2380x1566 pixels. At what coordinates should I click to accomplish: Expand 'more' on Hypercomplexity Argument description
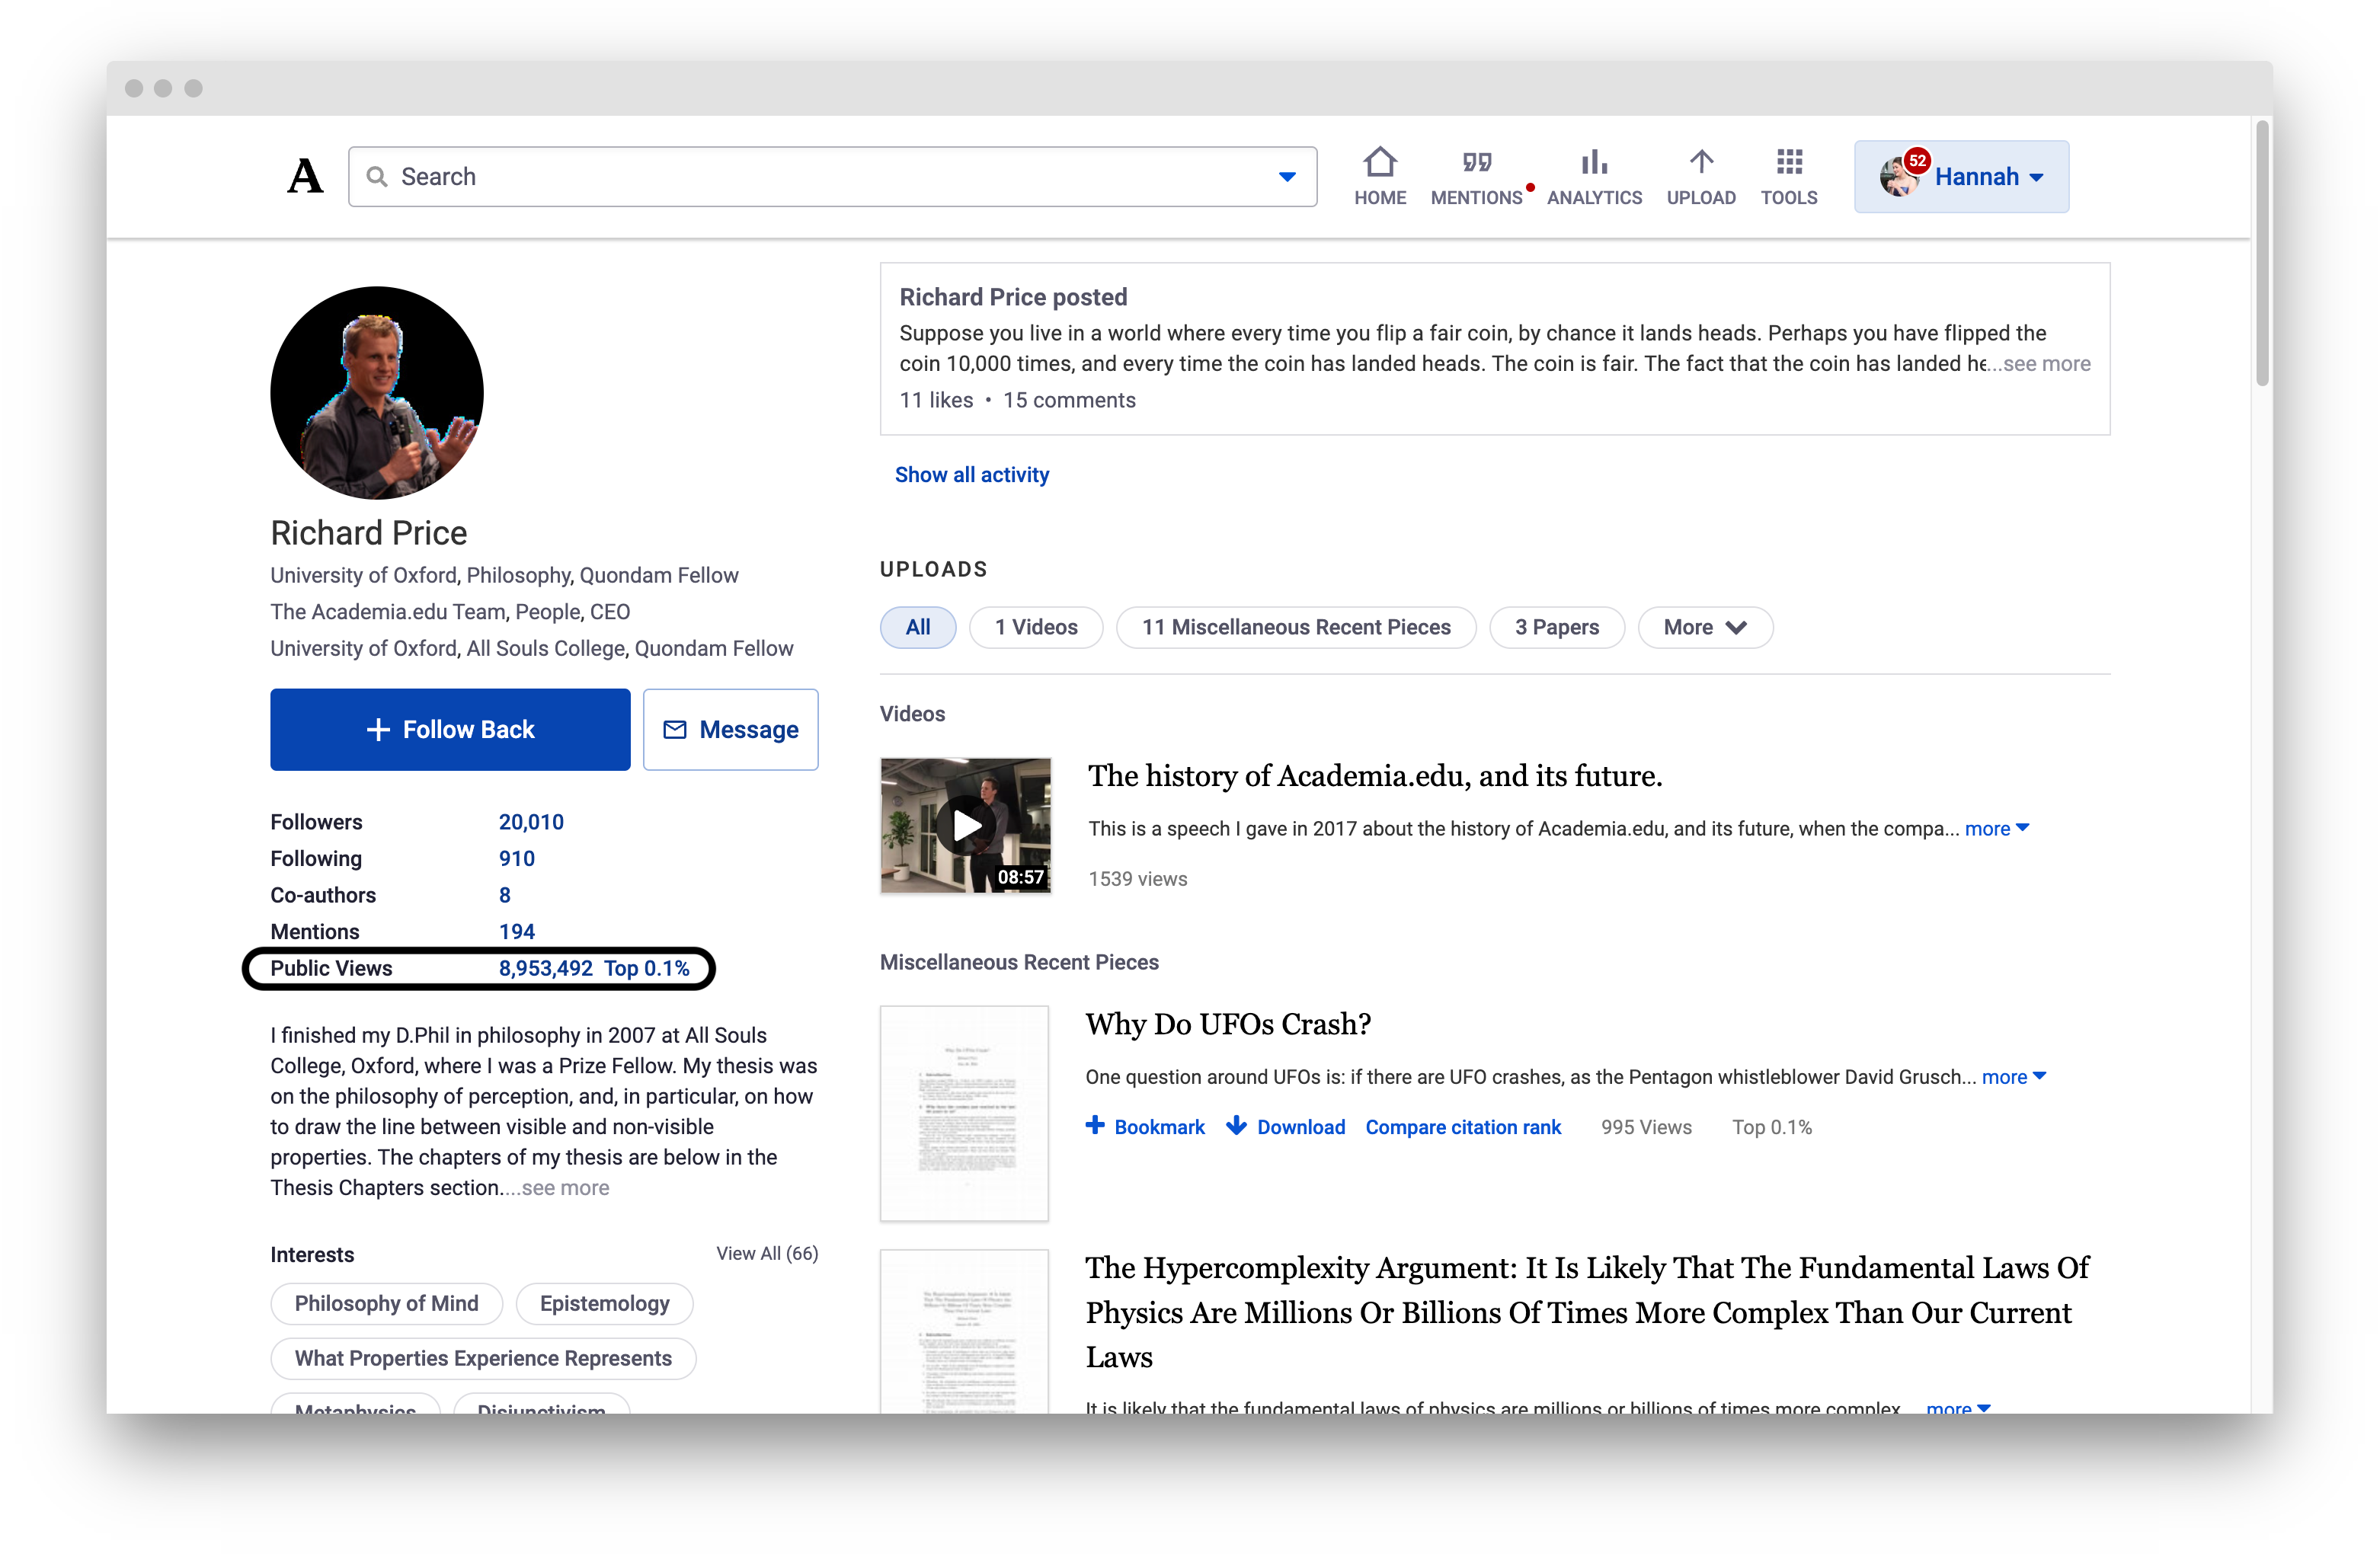click(1957, 1407)
